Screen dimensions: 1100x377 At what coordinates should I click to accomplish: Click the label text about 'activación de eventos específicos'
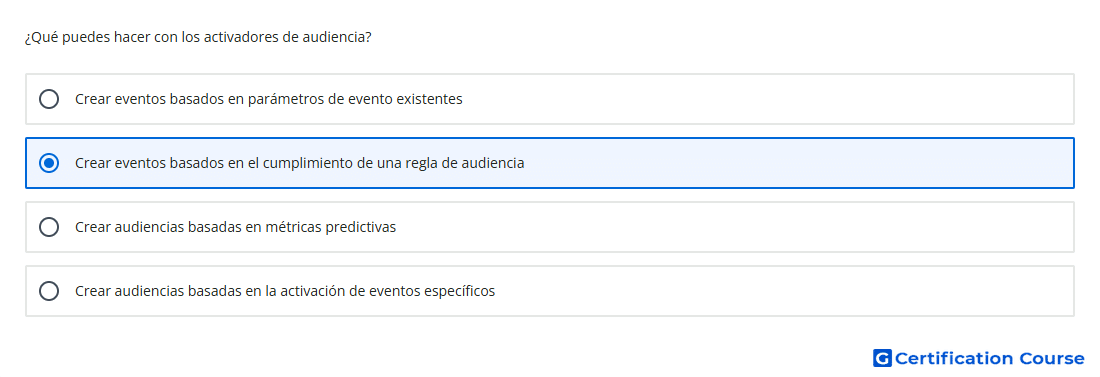(x=285, y=291)
